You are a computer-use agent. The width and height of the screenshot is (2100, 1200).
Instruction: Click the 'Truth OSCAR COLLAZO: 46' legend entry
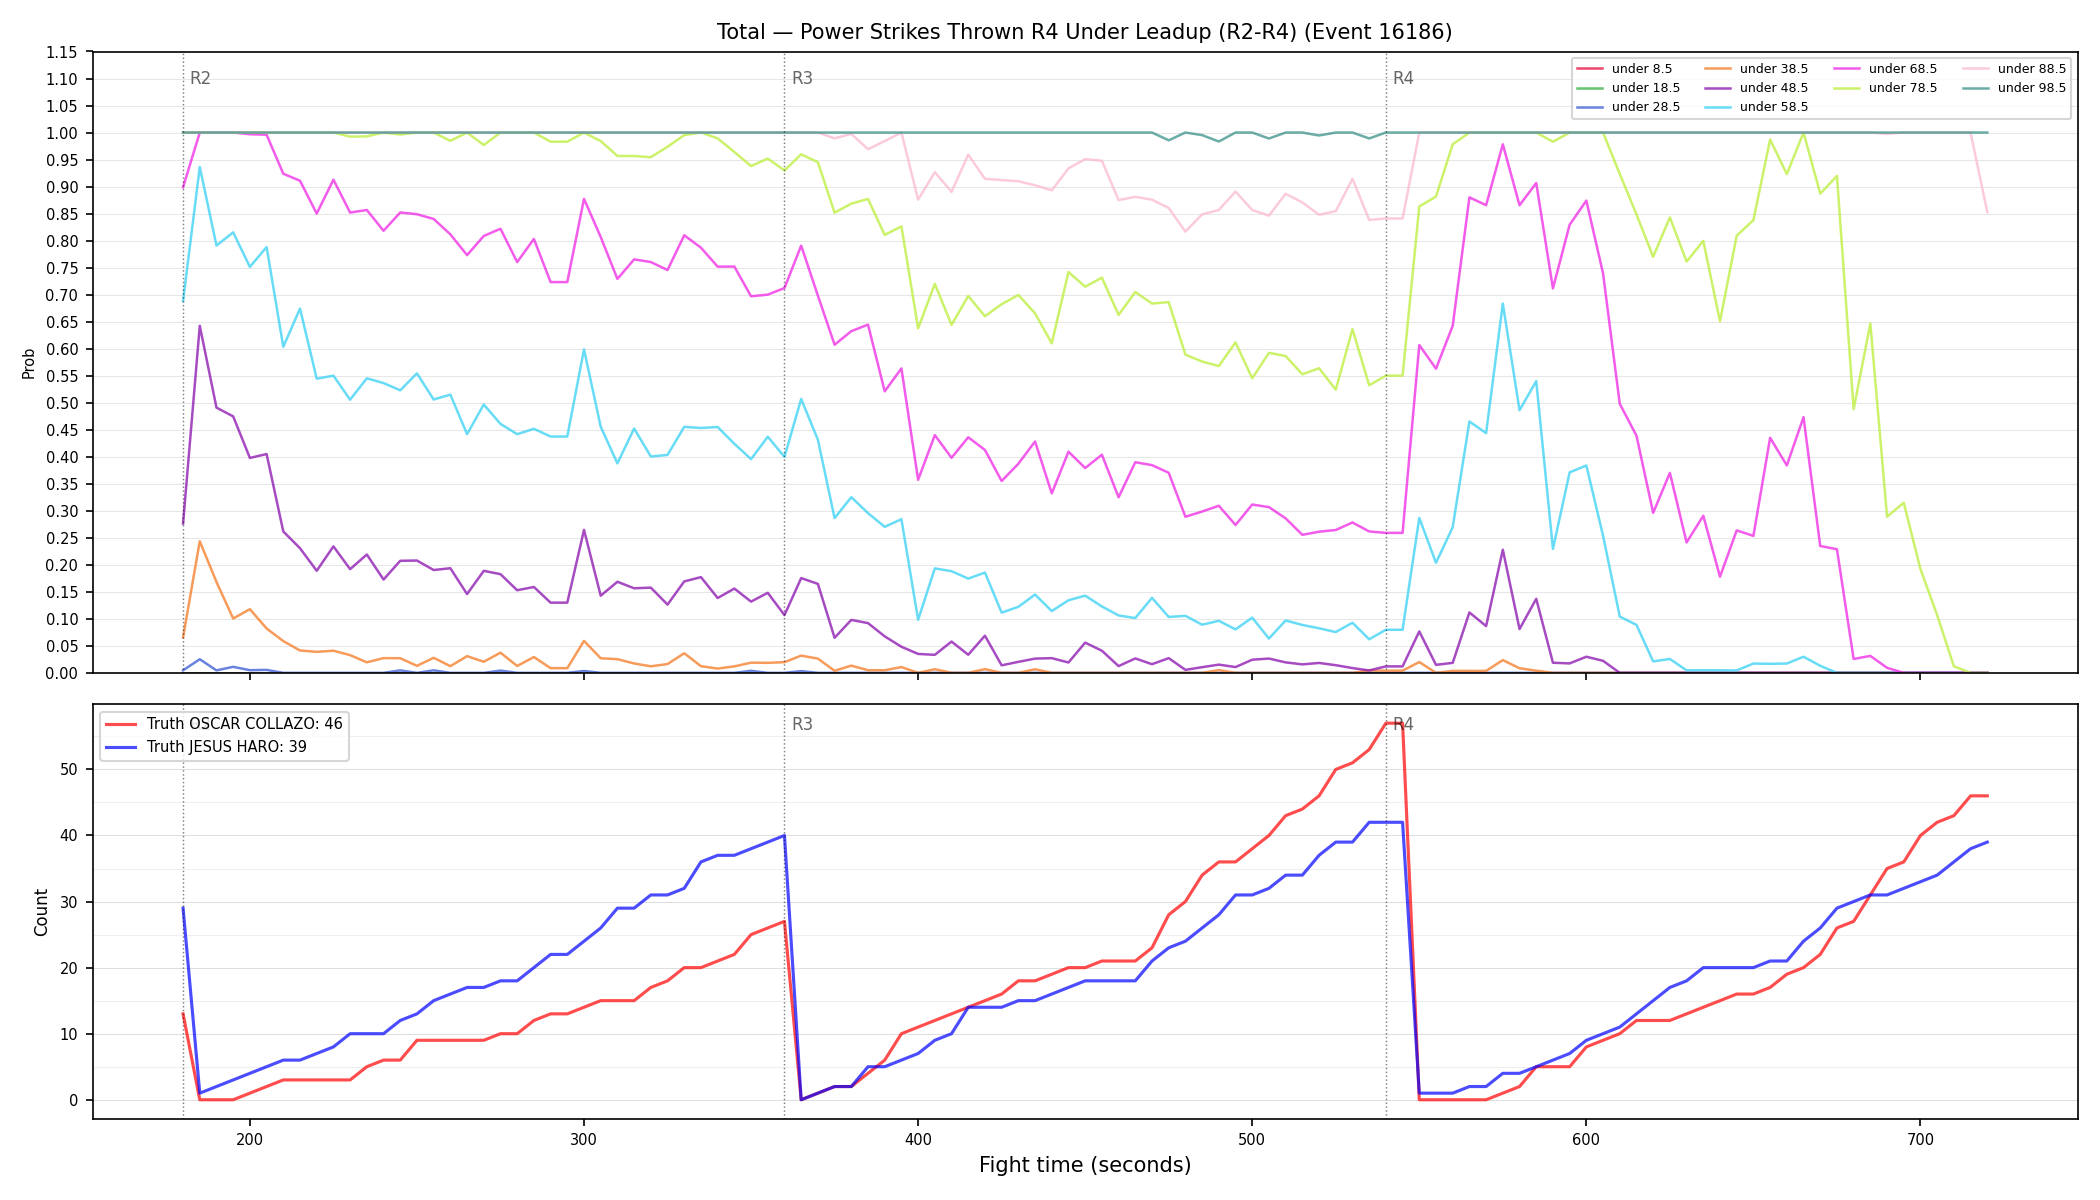click(224, 724)
